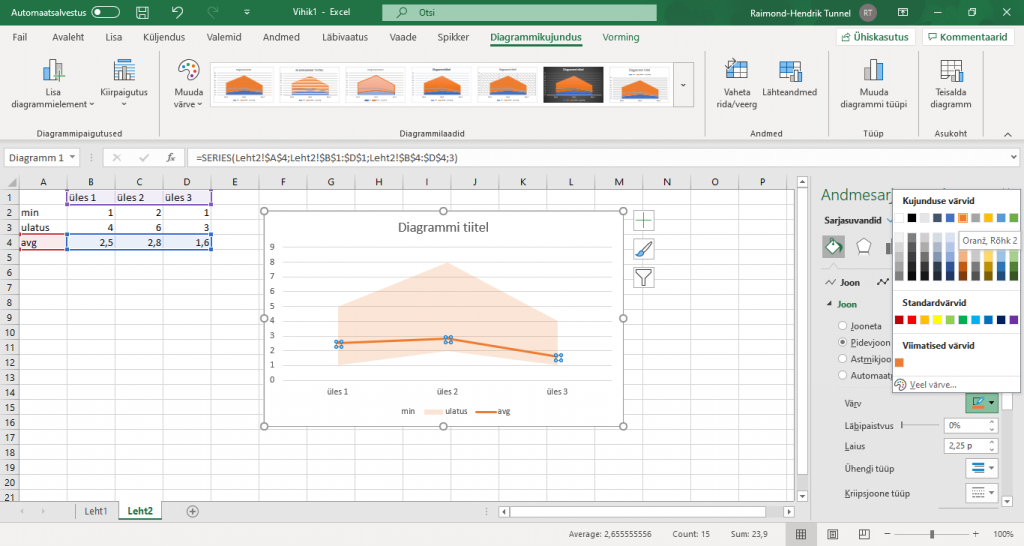The height and width of the screenshot is (546, 1024).
Task: Open the Kiirpaigutus quick layout tool
Action: [x=124, y=71]
